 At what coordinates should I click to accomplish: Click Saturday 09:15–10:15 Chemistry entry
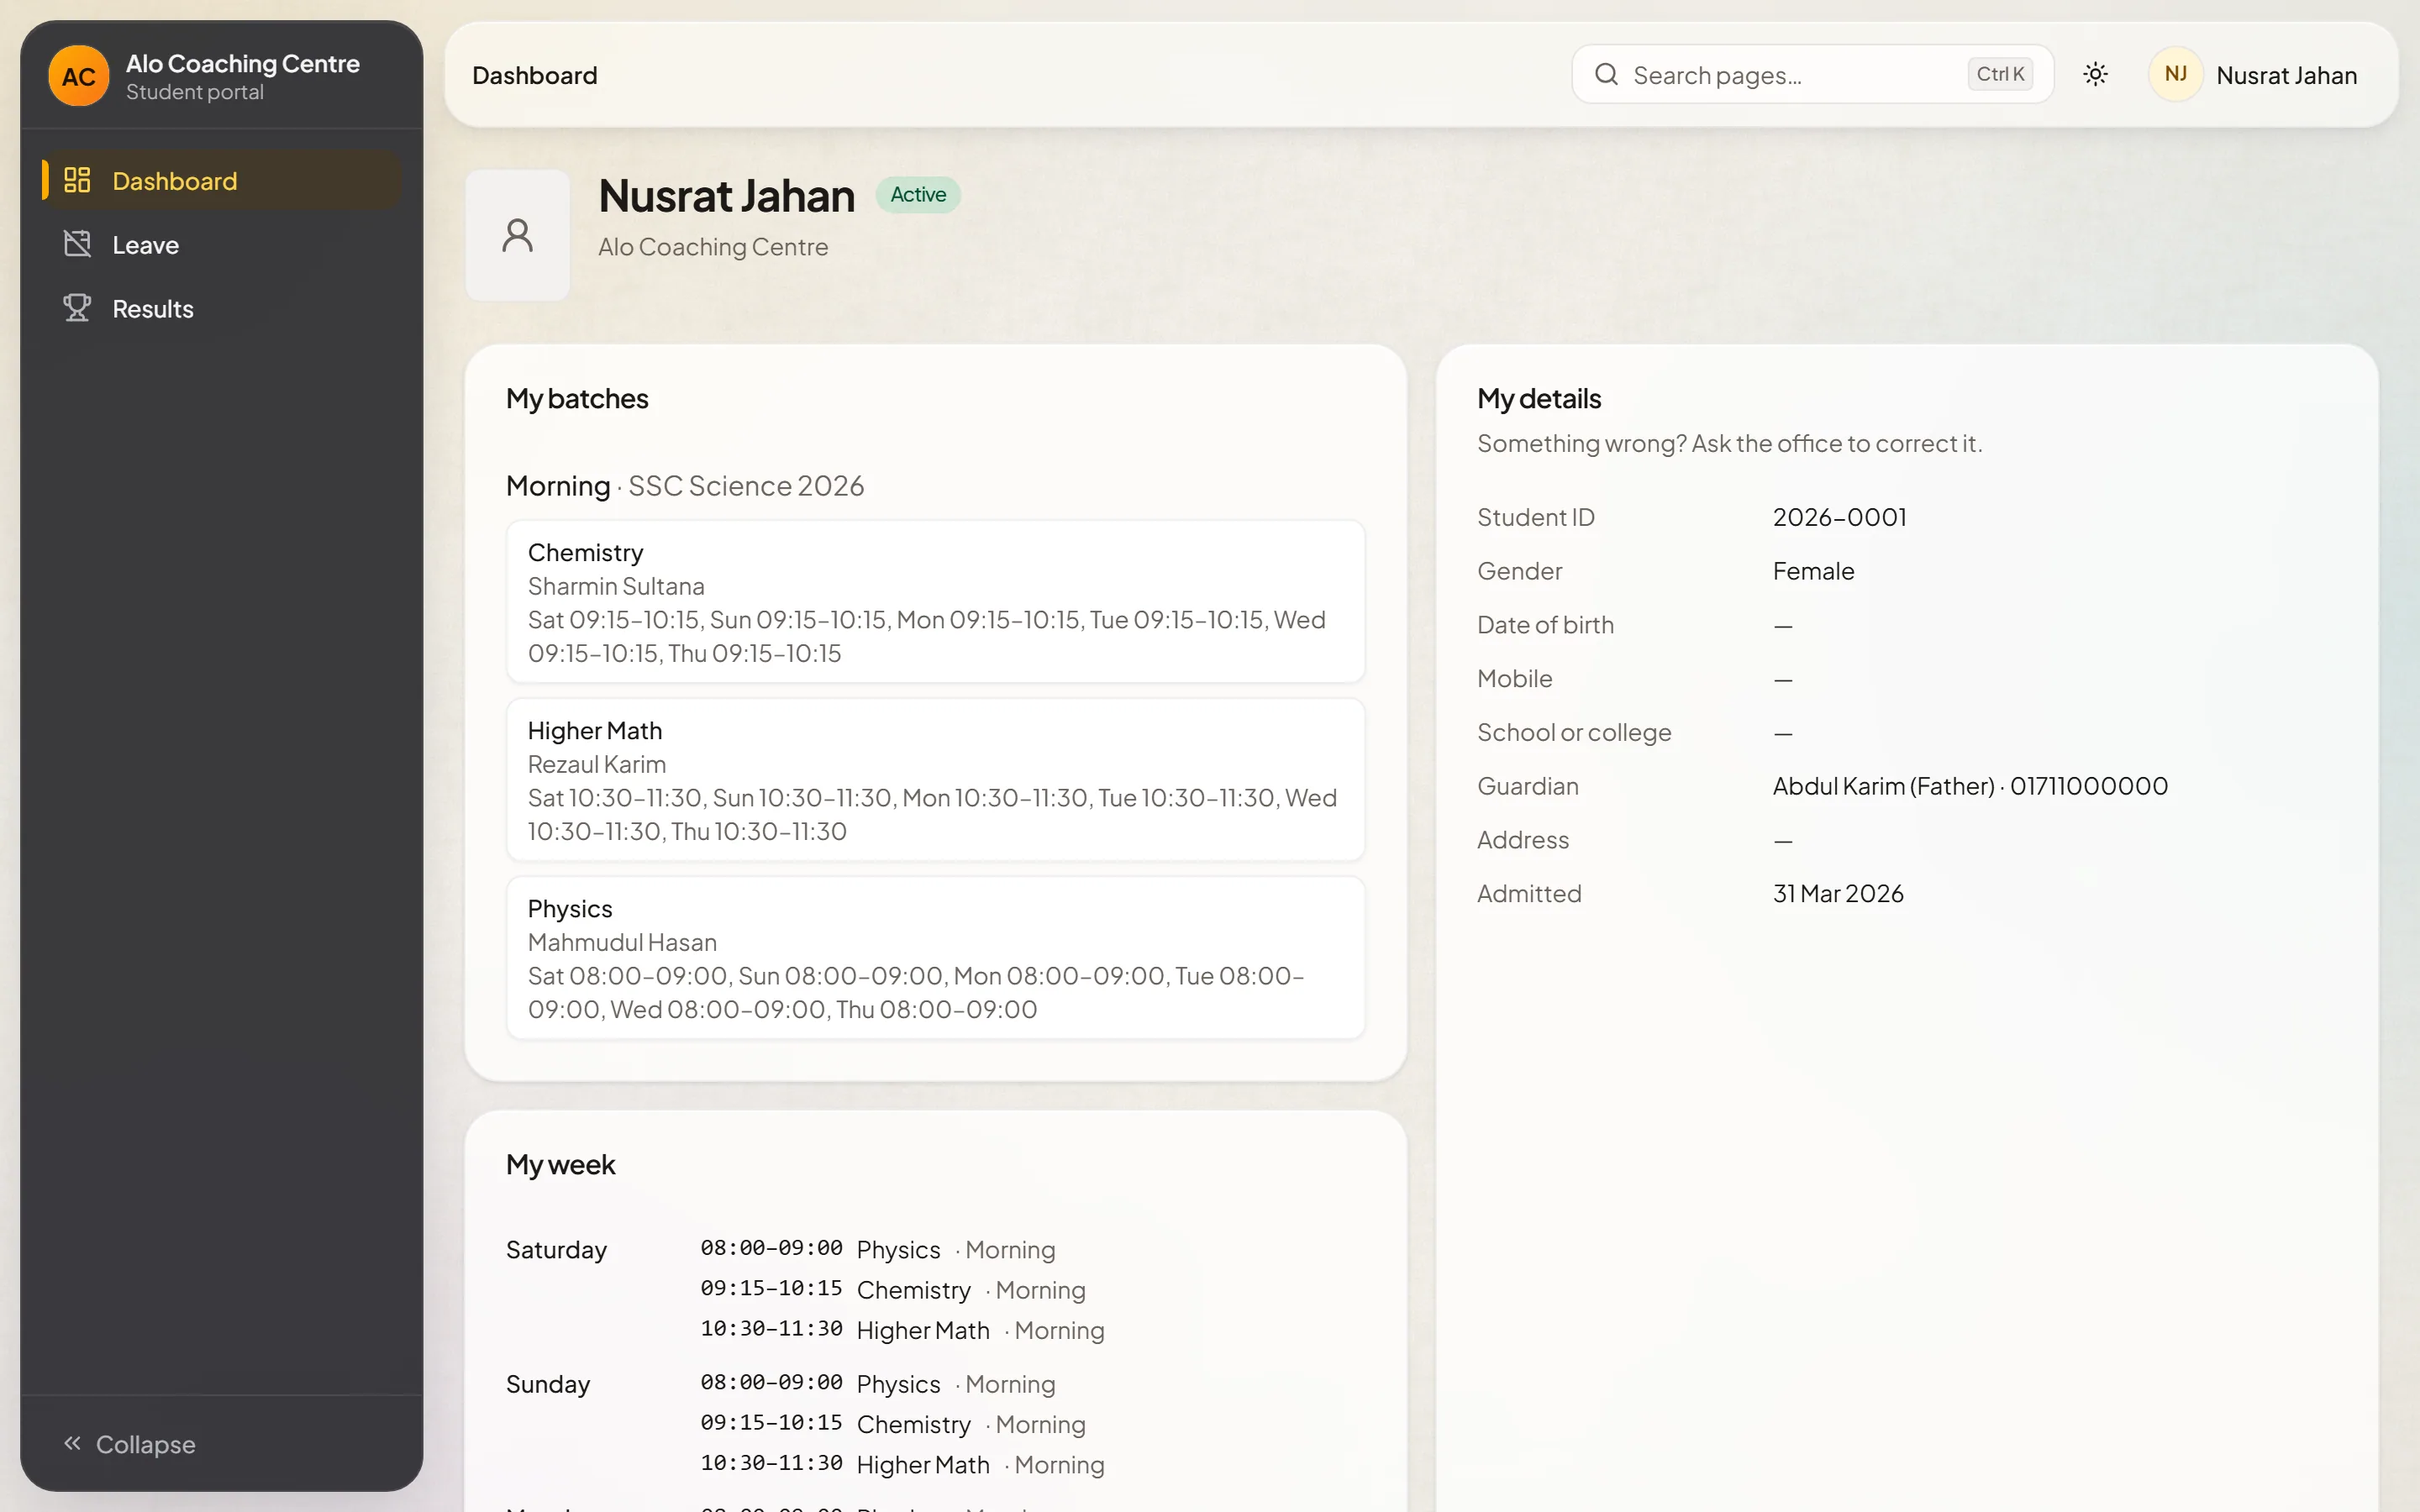893,1290
